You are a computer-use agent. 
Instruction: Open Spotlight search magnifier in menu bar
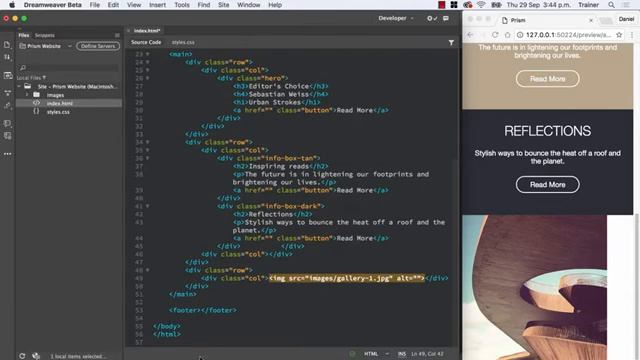tap(611, 5)
